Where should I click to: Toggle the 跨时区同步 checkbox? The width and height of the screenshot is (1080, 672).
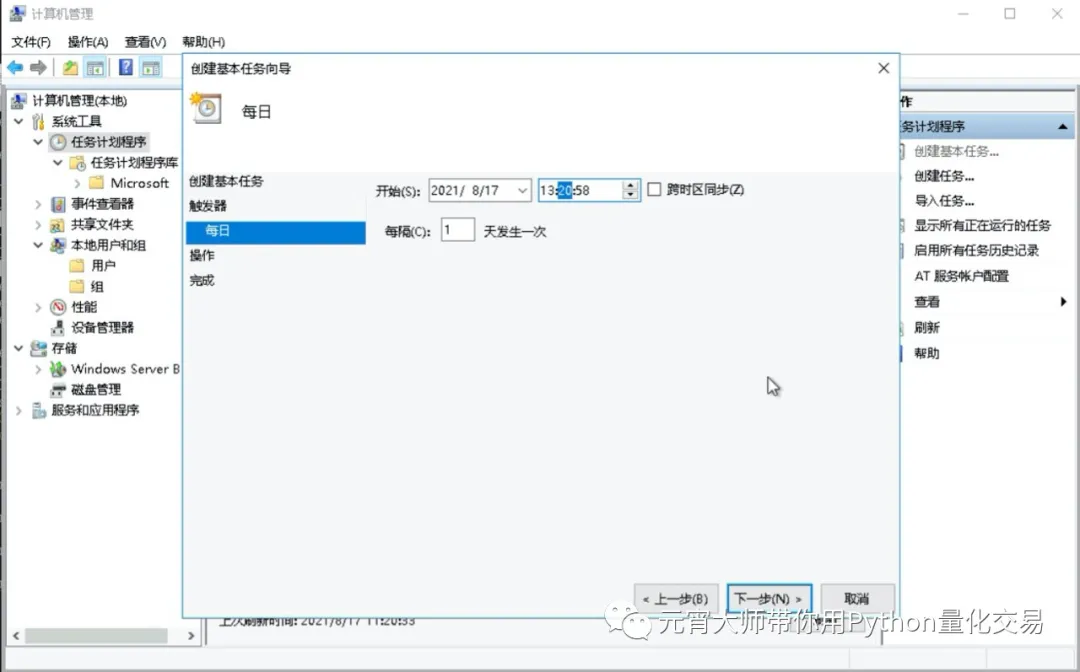[654, 189]
